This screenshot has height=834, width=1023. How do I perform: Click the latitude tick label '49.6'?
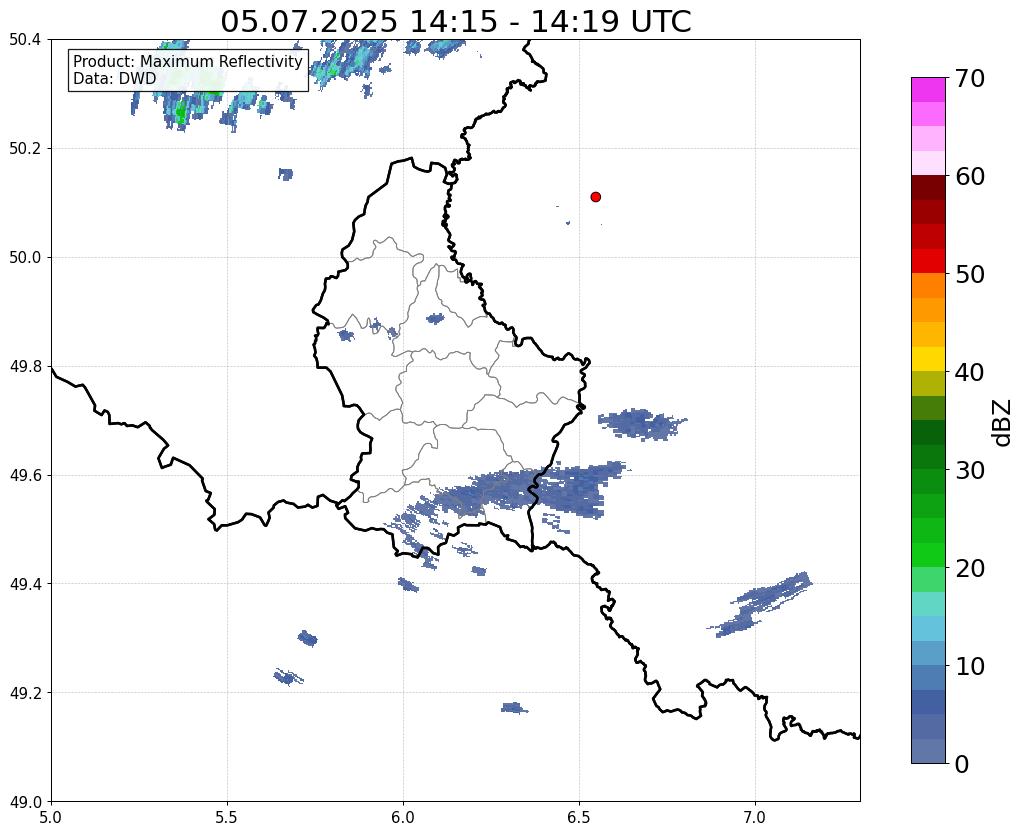[x=25, y=475]
